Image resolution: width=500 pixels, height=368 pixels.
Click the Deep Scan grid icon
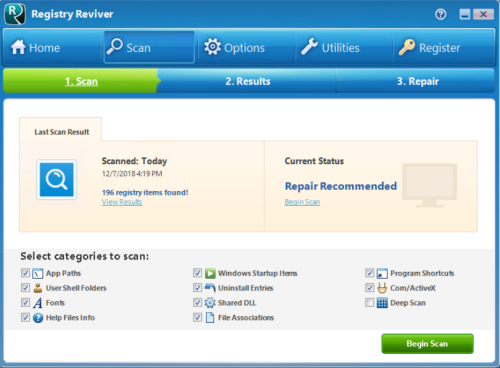(x=382, y=303)
